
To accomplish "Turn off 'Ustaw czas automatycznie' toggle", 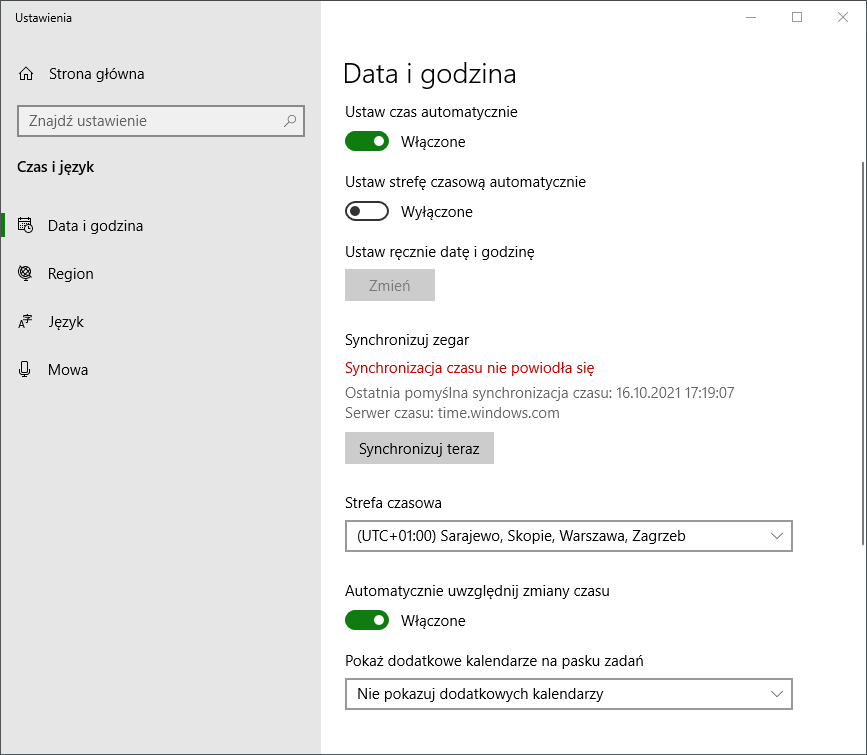I will [367, 141].
